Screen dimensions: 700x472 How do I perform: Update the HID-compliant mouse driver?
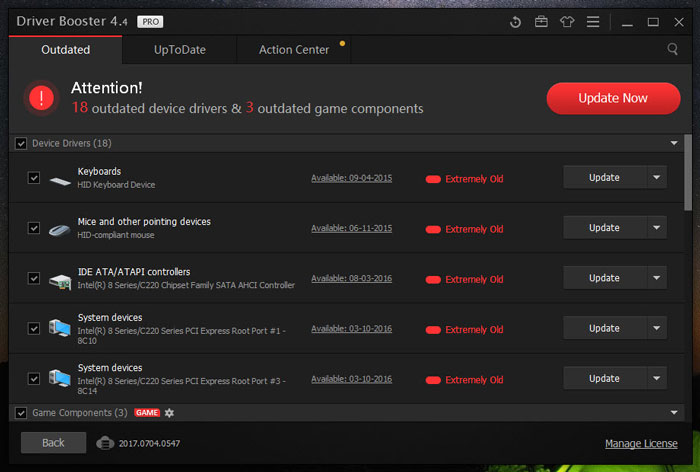pos(604,228)
